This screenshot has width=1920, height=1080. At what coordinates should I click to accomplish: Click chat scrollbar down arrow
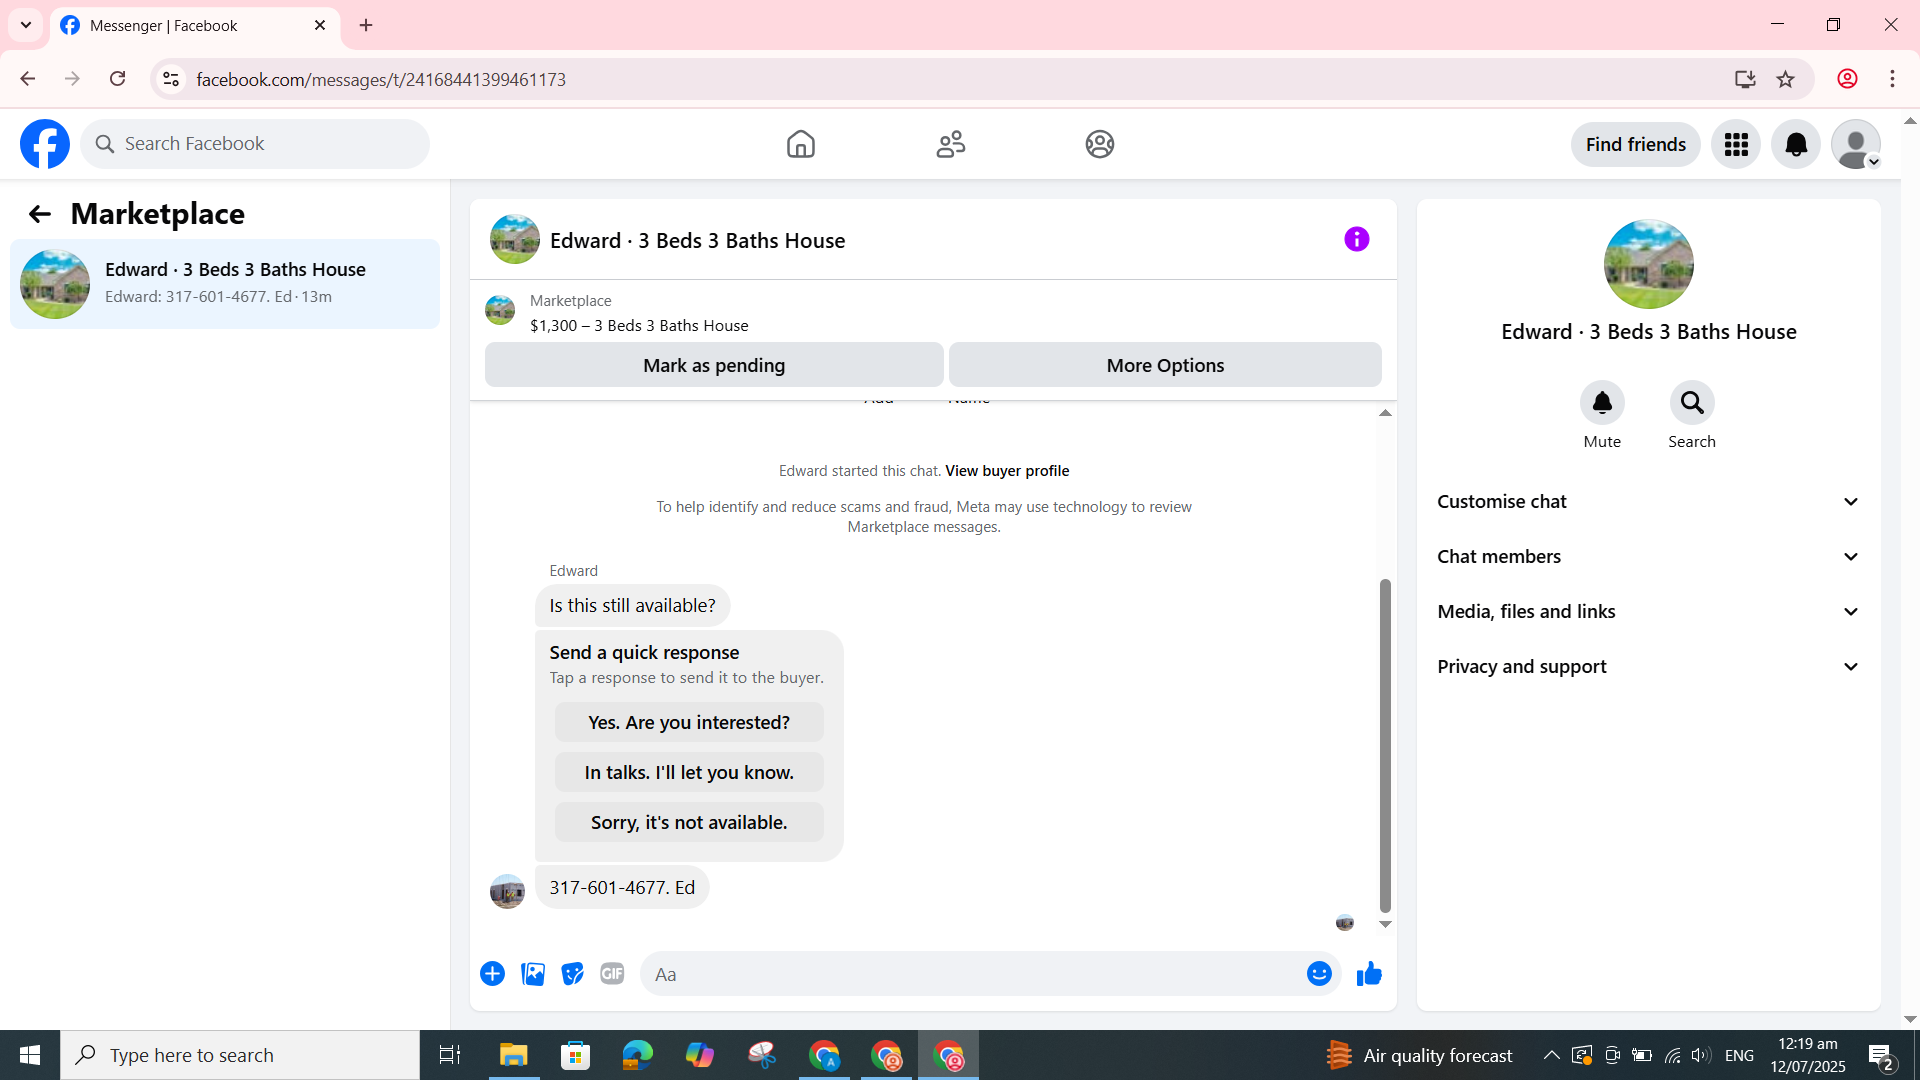click(x=1385, y=924)
